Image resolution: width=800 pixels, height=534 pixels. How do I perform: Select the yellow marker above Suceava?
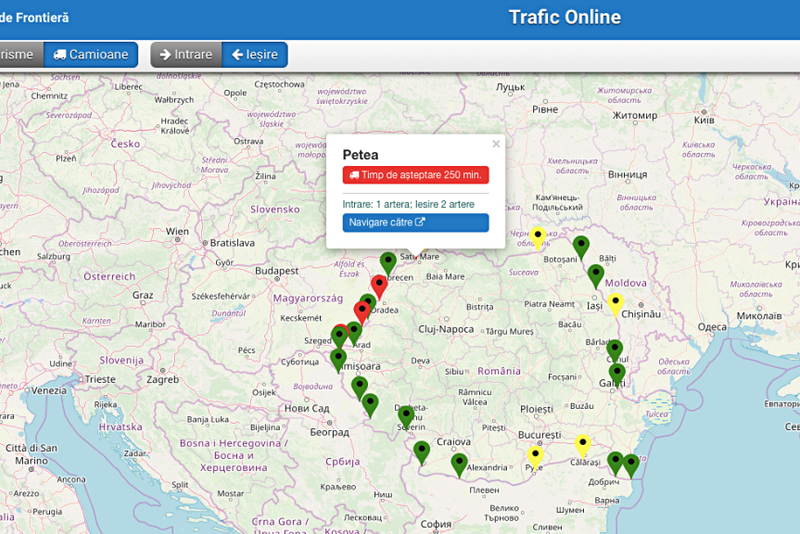pos(538,237)
